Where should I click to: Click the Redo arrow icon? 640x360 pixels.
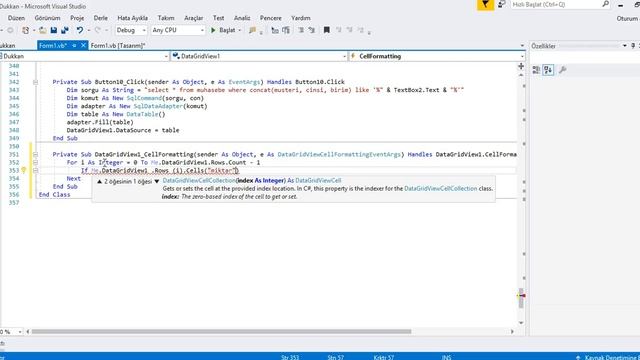tap(98, 30)
